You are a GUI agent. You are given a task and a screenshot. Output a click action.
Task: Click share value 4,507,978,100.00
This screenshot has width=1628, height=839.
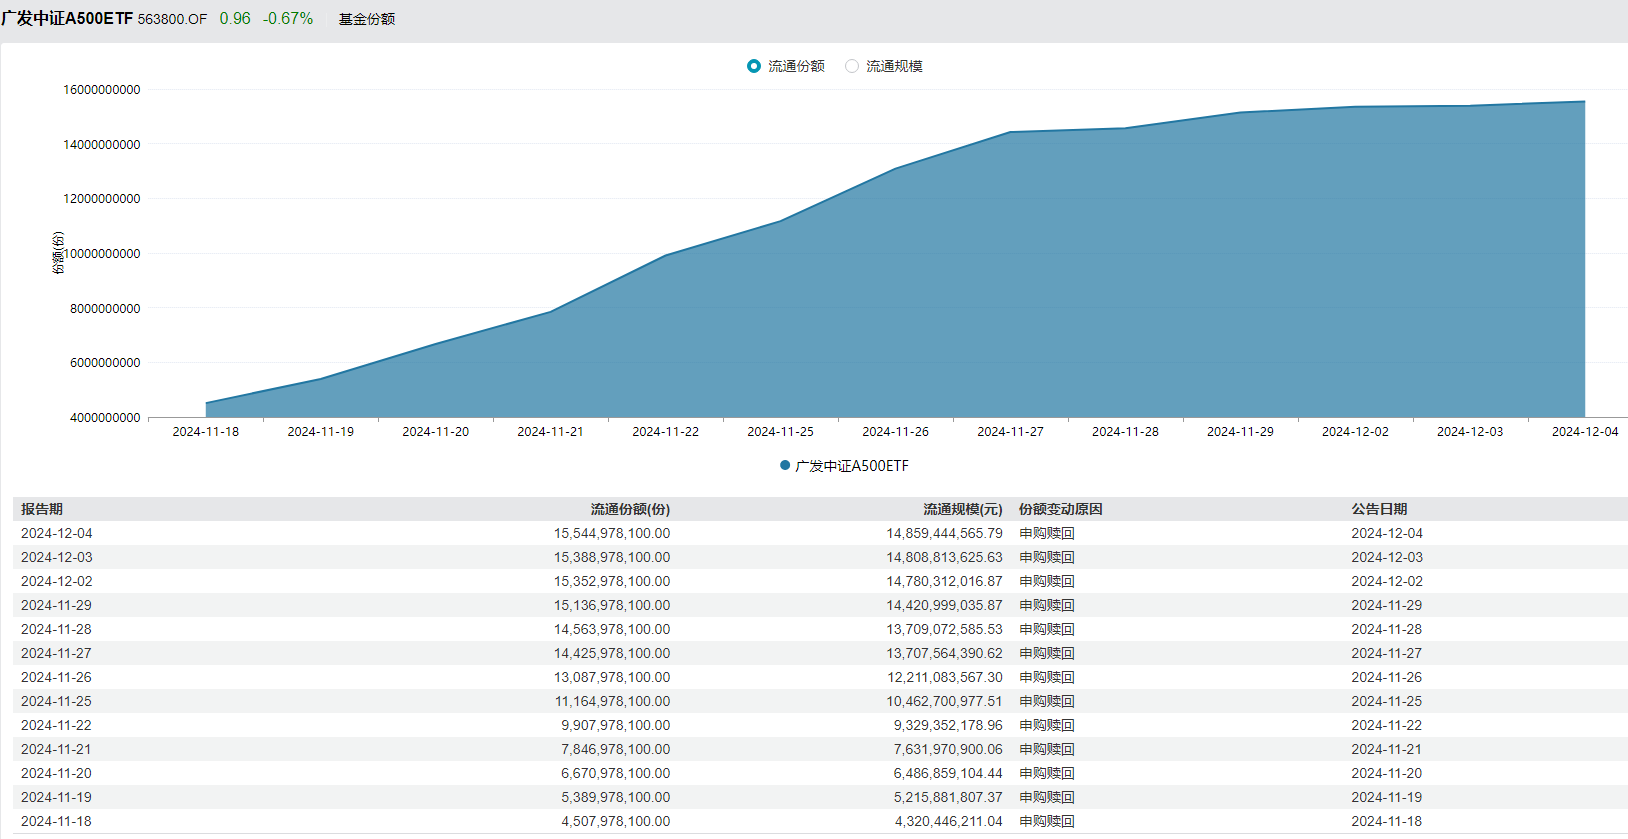tap(616, 821)
